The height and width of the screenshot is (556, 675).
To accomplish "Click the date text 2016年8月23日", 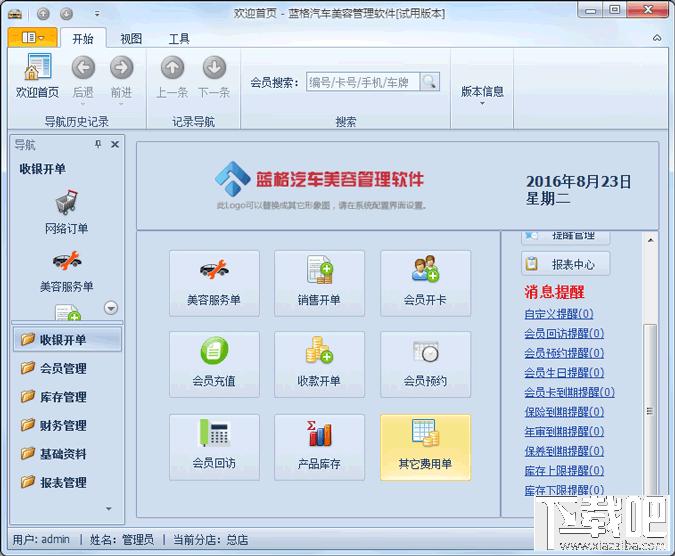I will click(x=578, y=181).
